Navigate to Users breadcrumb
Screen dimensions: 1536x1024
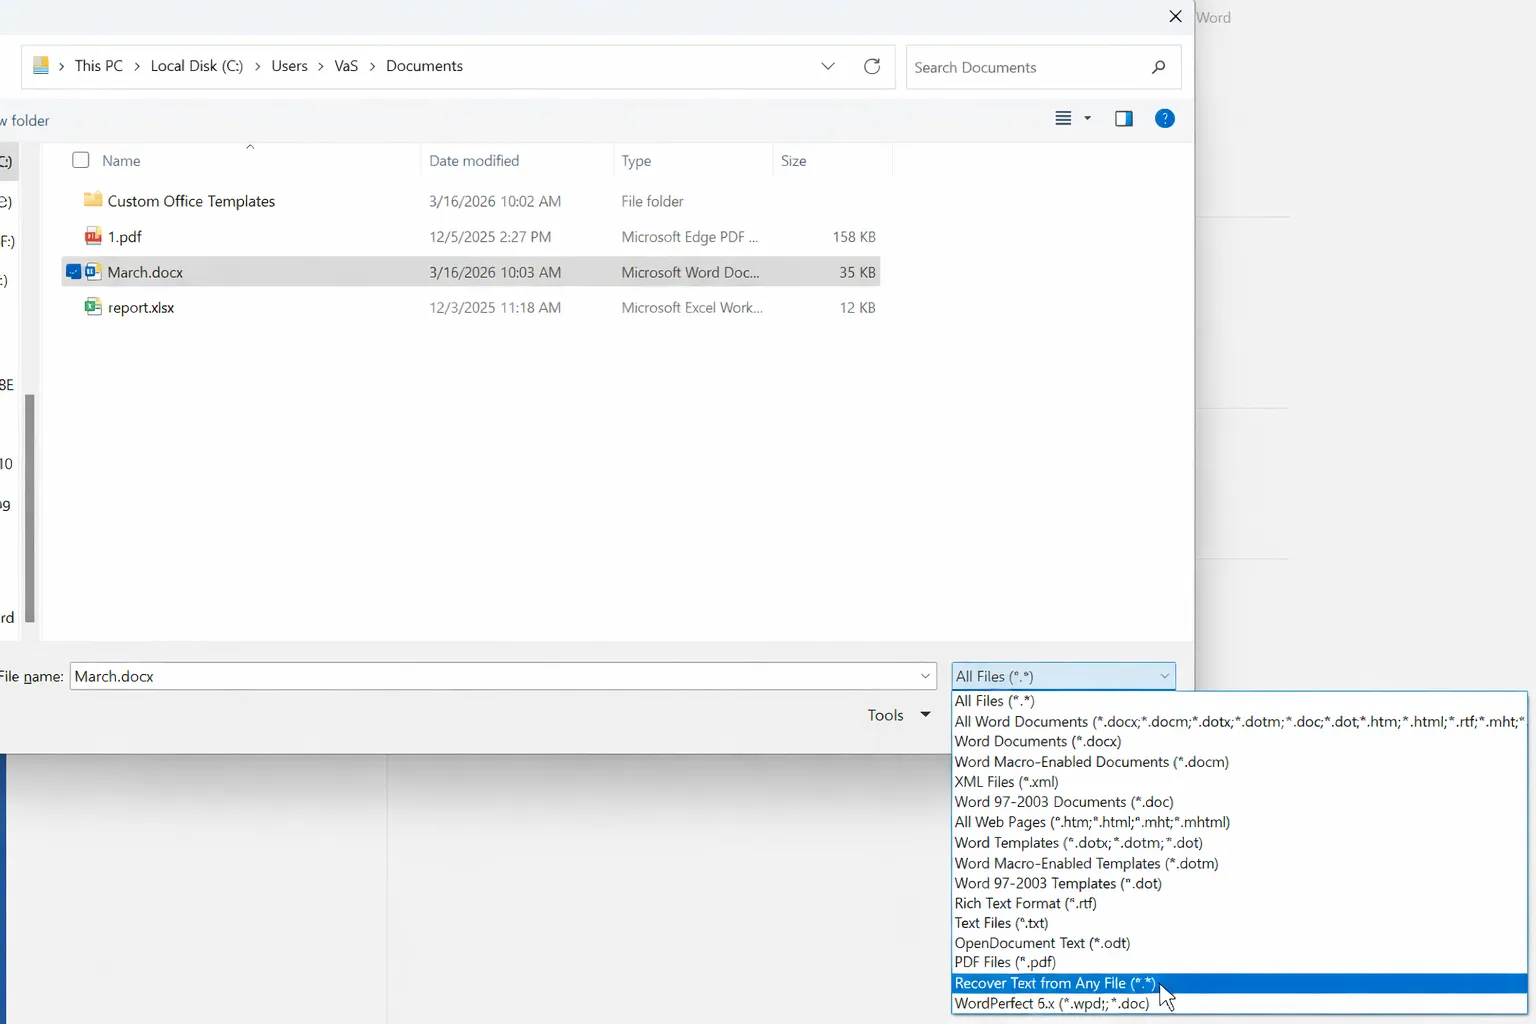click(290, 66)
